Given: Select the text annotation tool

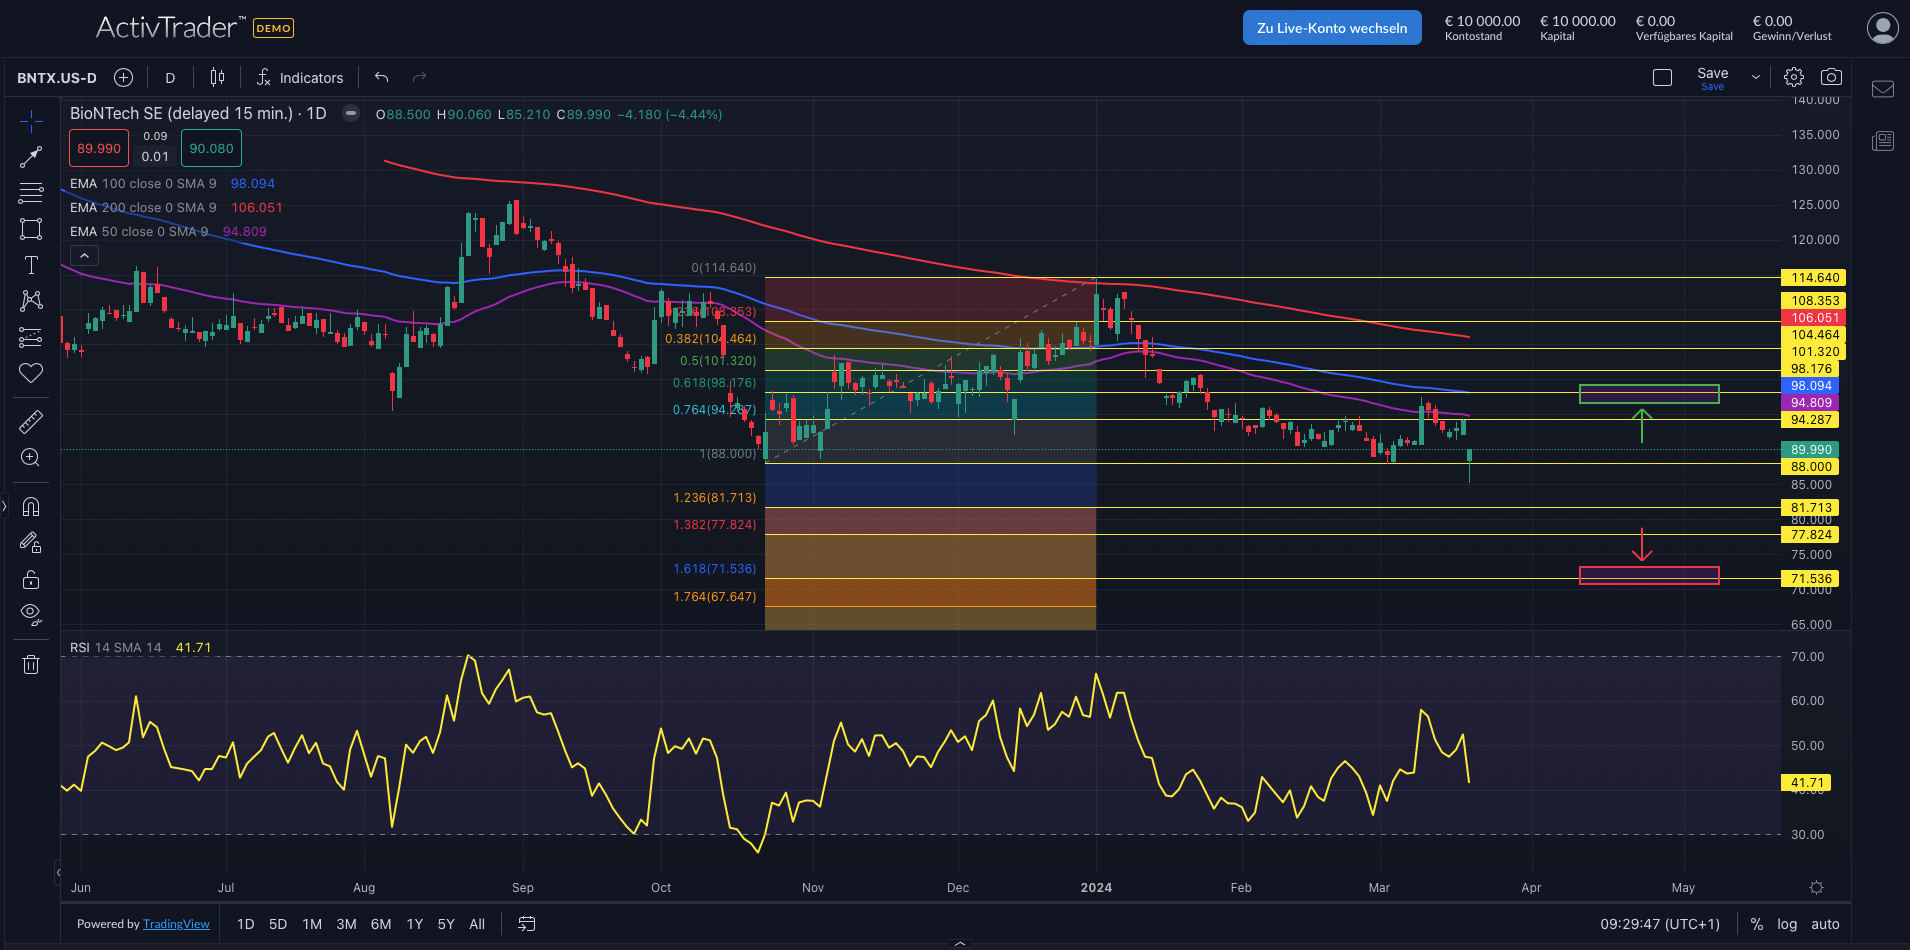Looking at the screenshot, I should tap(31, 265).
